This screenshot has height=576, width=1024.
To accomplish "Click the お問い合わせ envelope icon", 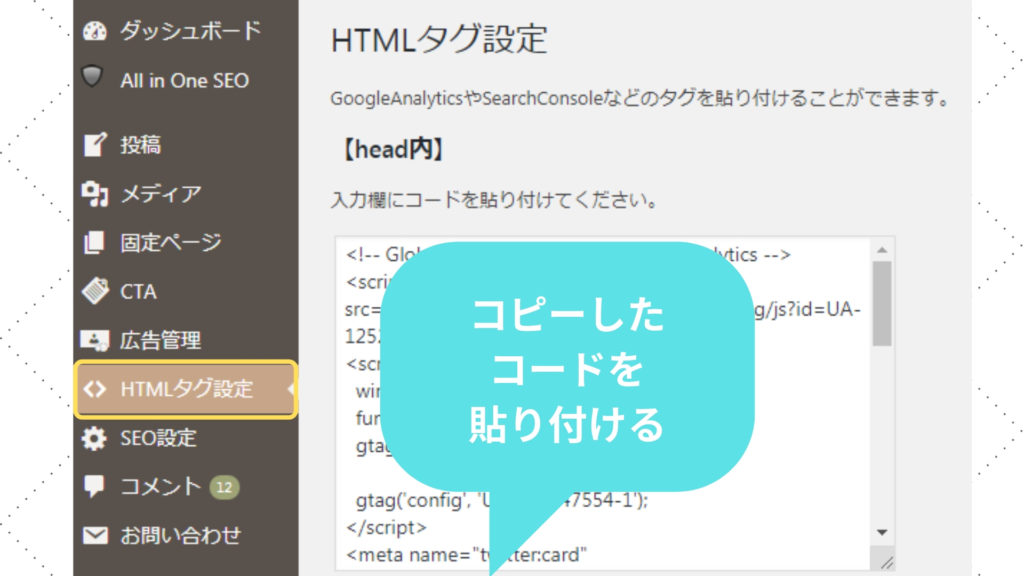I will click(95, 536).
